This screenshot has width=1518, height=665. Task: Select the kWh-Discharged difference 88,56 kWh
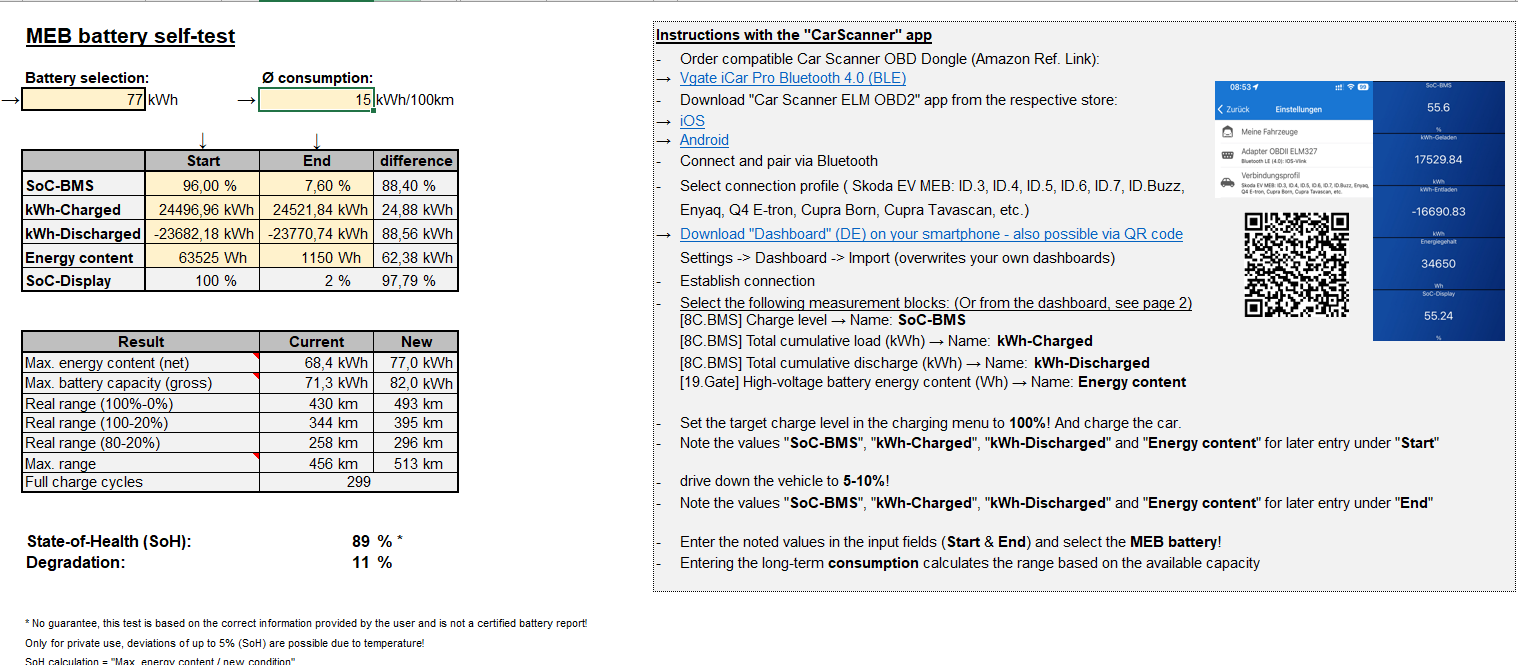(x=416, y=234)
